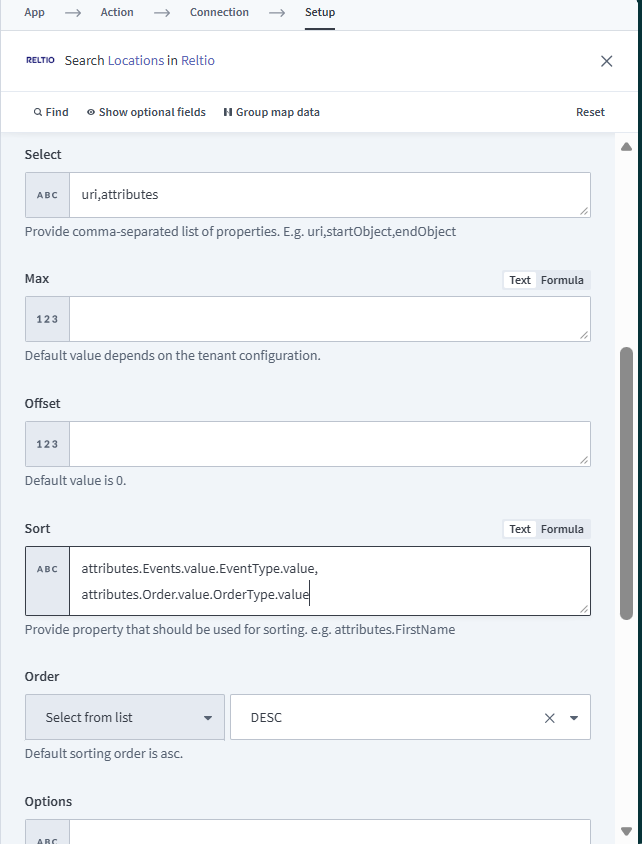Screen dimensions: 642x844
Task: Go to the Action step tab
Action: click(x=117, y=13)
